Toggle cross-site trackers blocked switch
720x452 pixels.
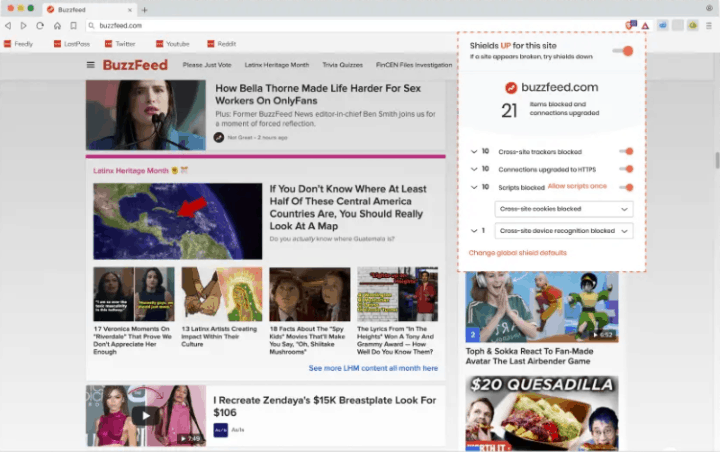[x=626, y=151]
